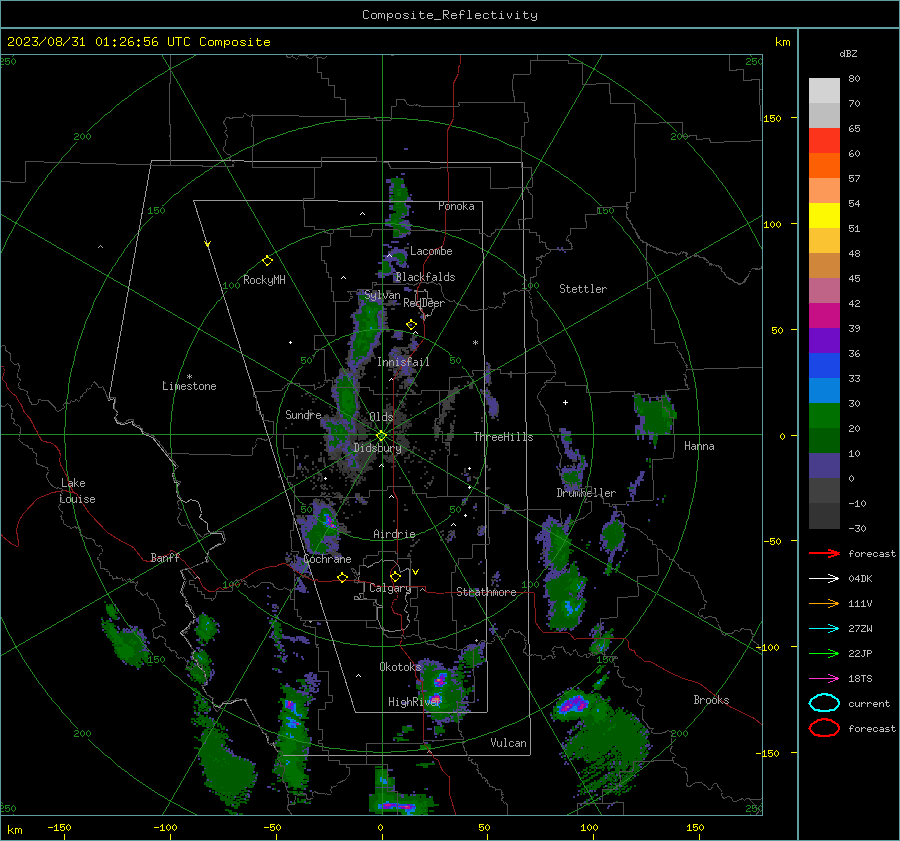The height and width of the screenshot is (841, 900).
Task: Select the Vulcan label
Action: point(508,743)
